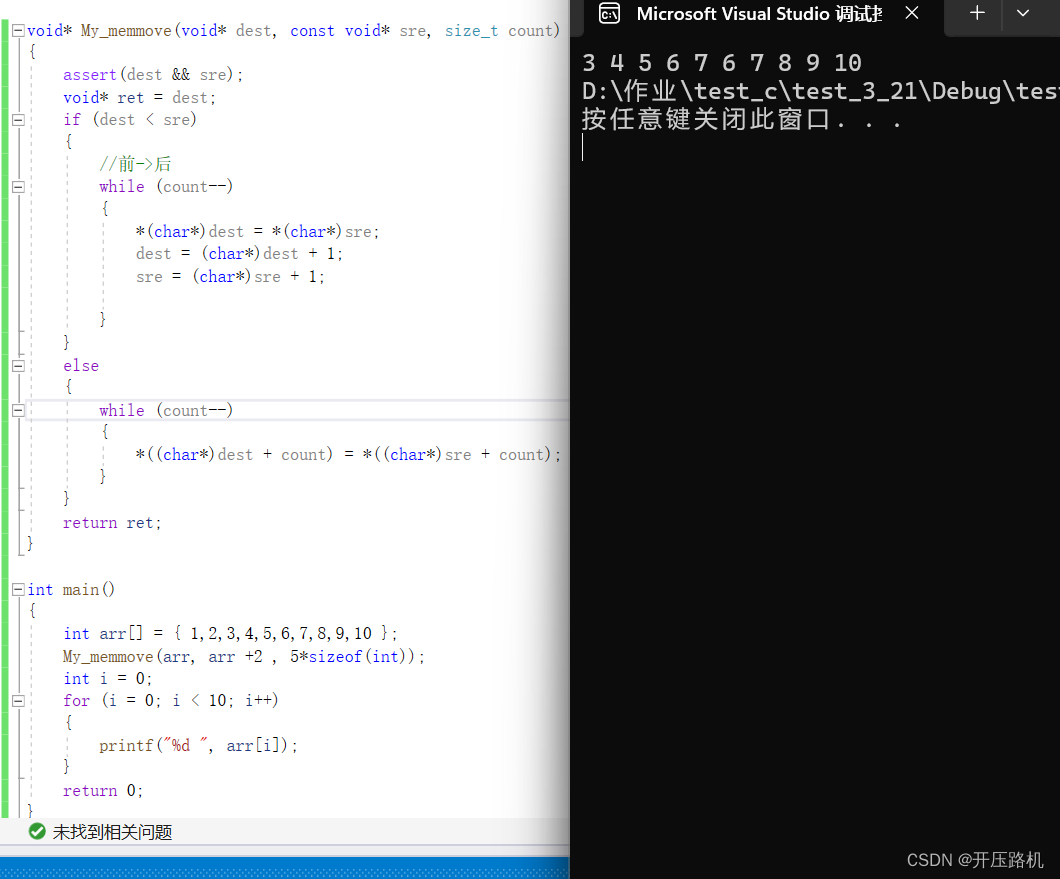
Task: Open the terminal dropdown chevron menu
Action: click(x=1022, y=14)
